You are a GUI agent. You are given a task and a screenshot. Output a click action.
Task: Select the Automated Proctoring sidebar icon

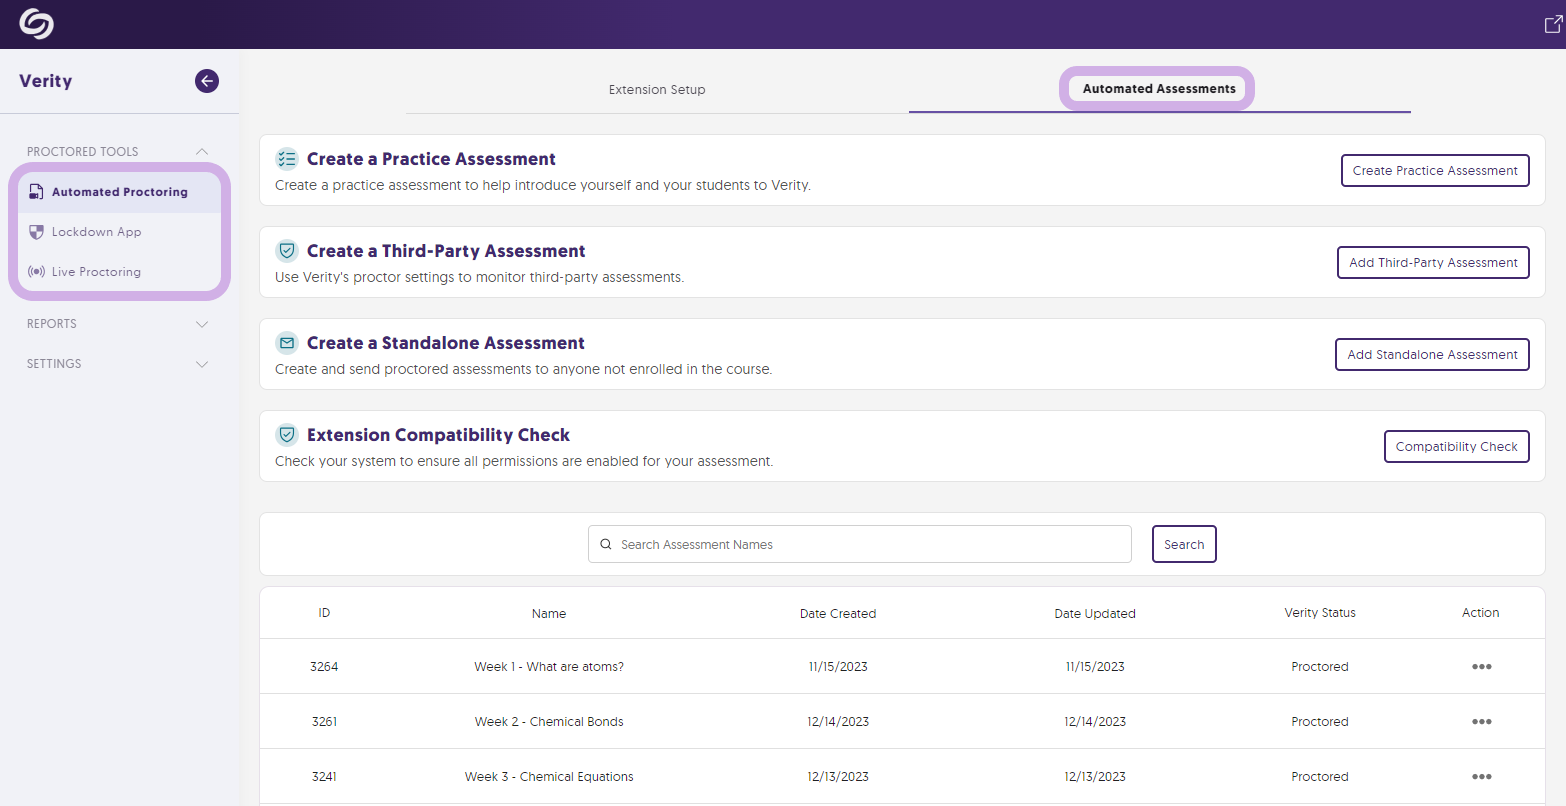coord(36,191)
